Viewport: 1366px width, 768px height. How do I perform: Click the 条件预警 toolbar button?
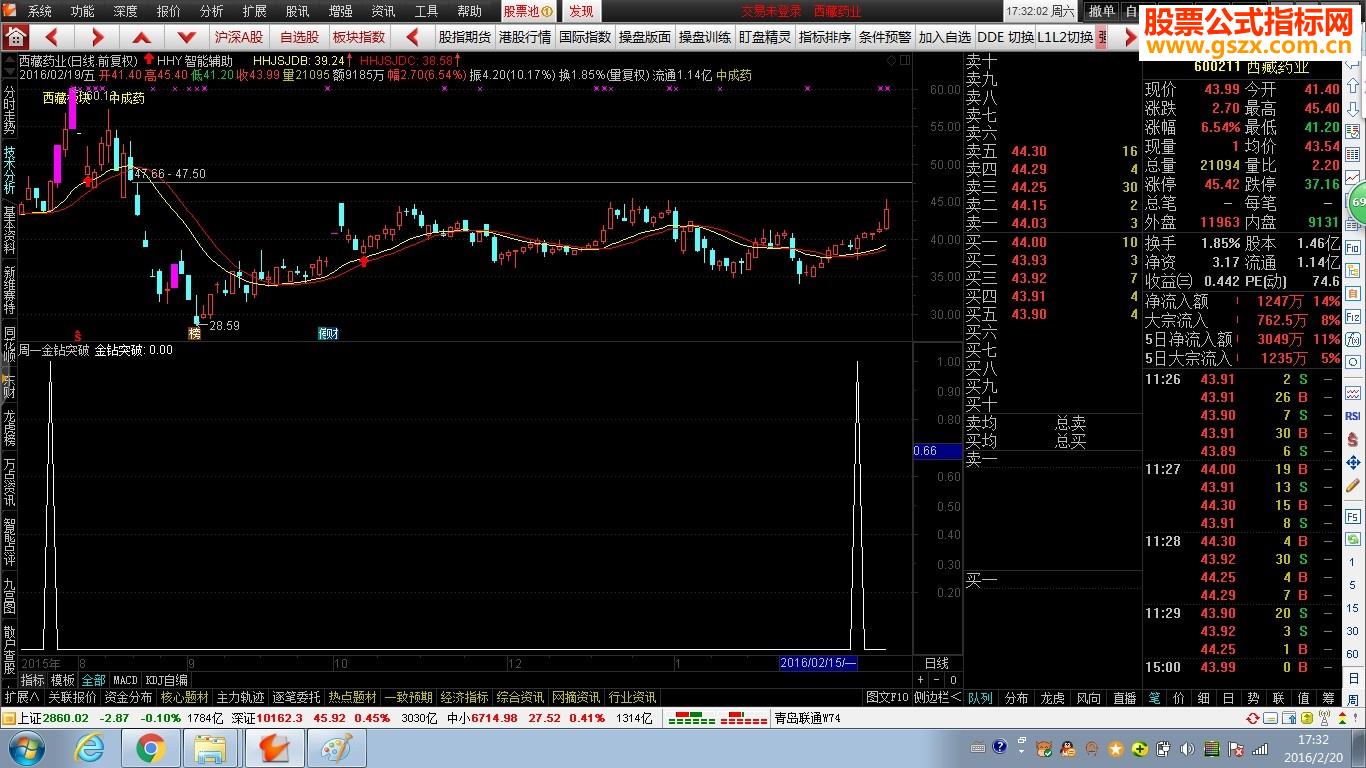(x=885, y=37)
